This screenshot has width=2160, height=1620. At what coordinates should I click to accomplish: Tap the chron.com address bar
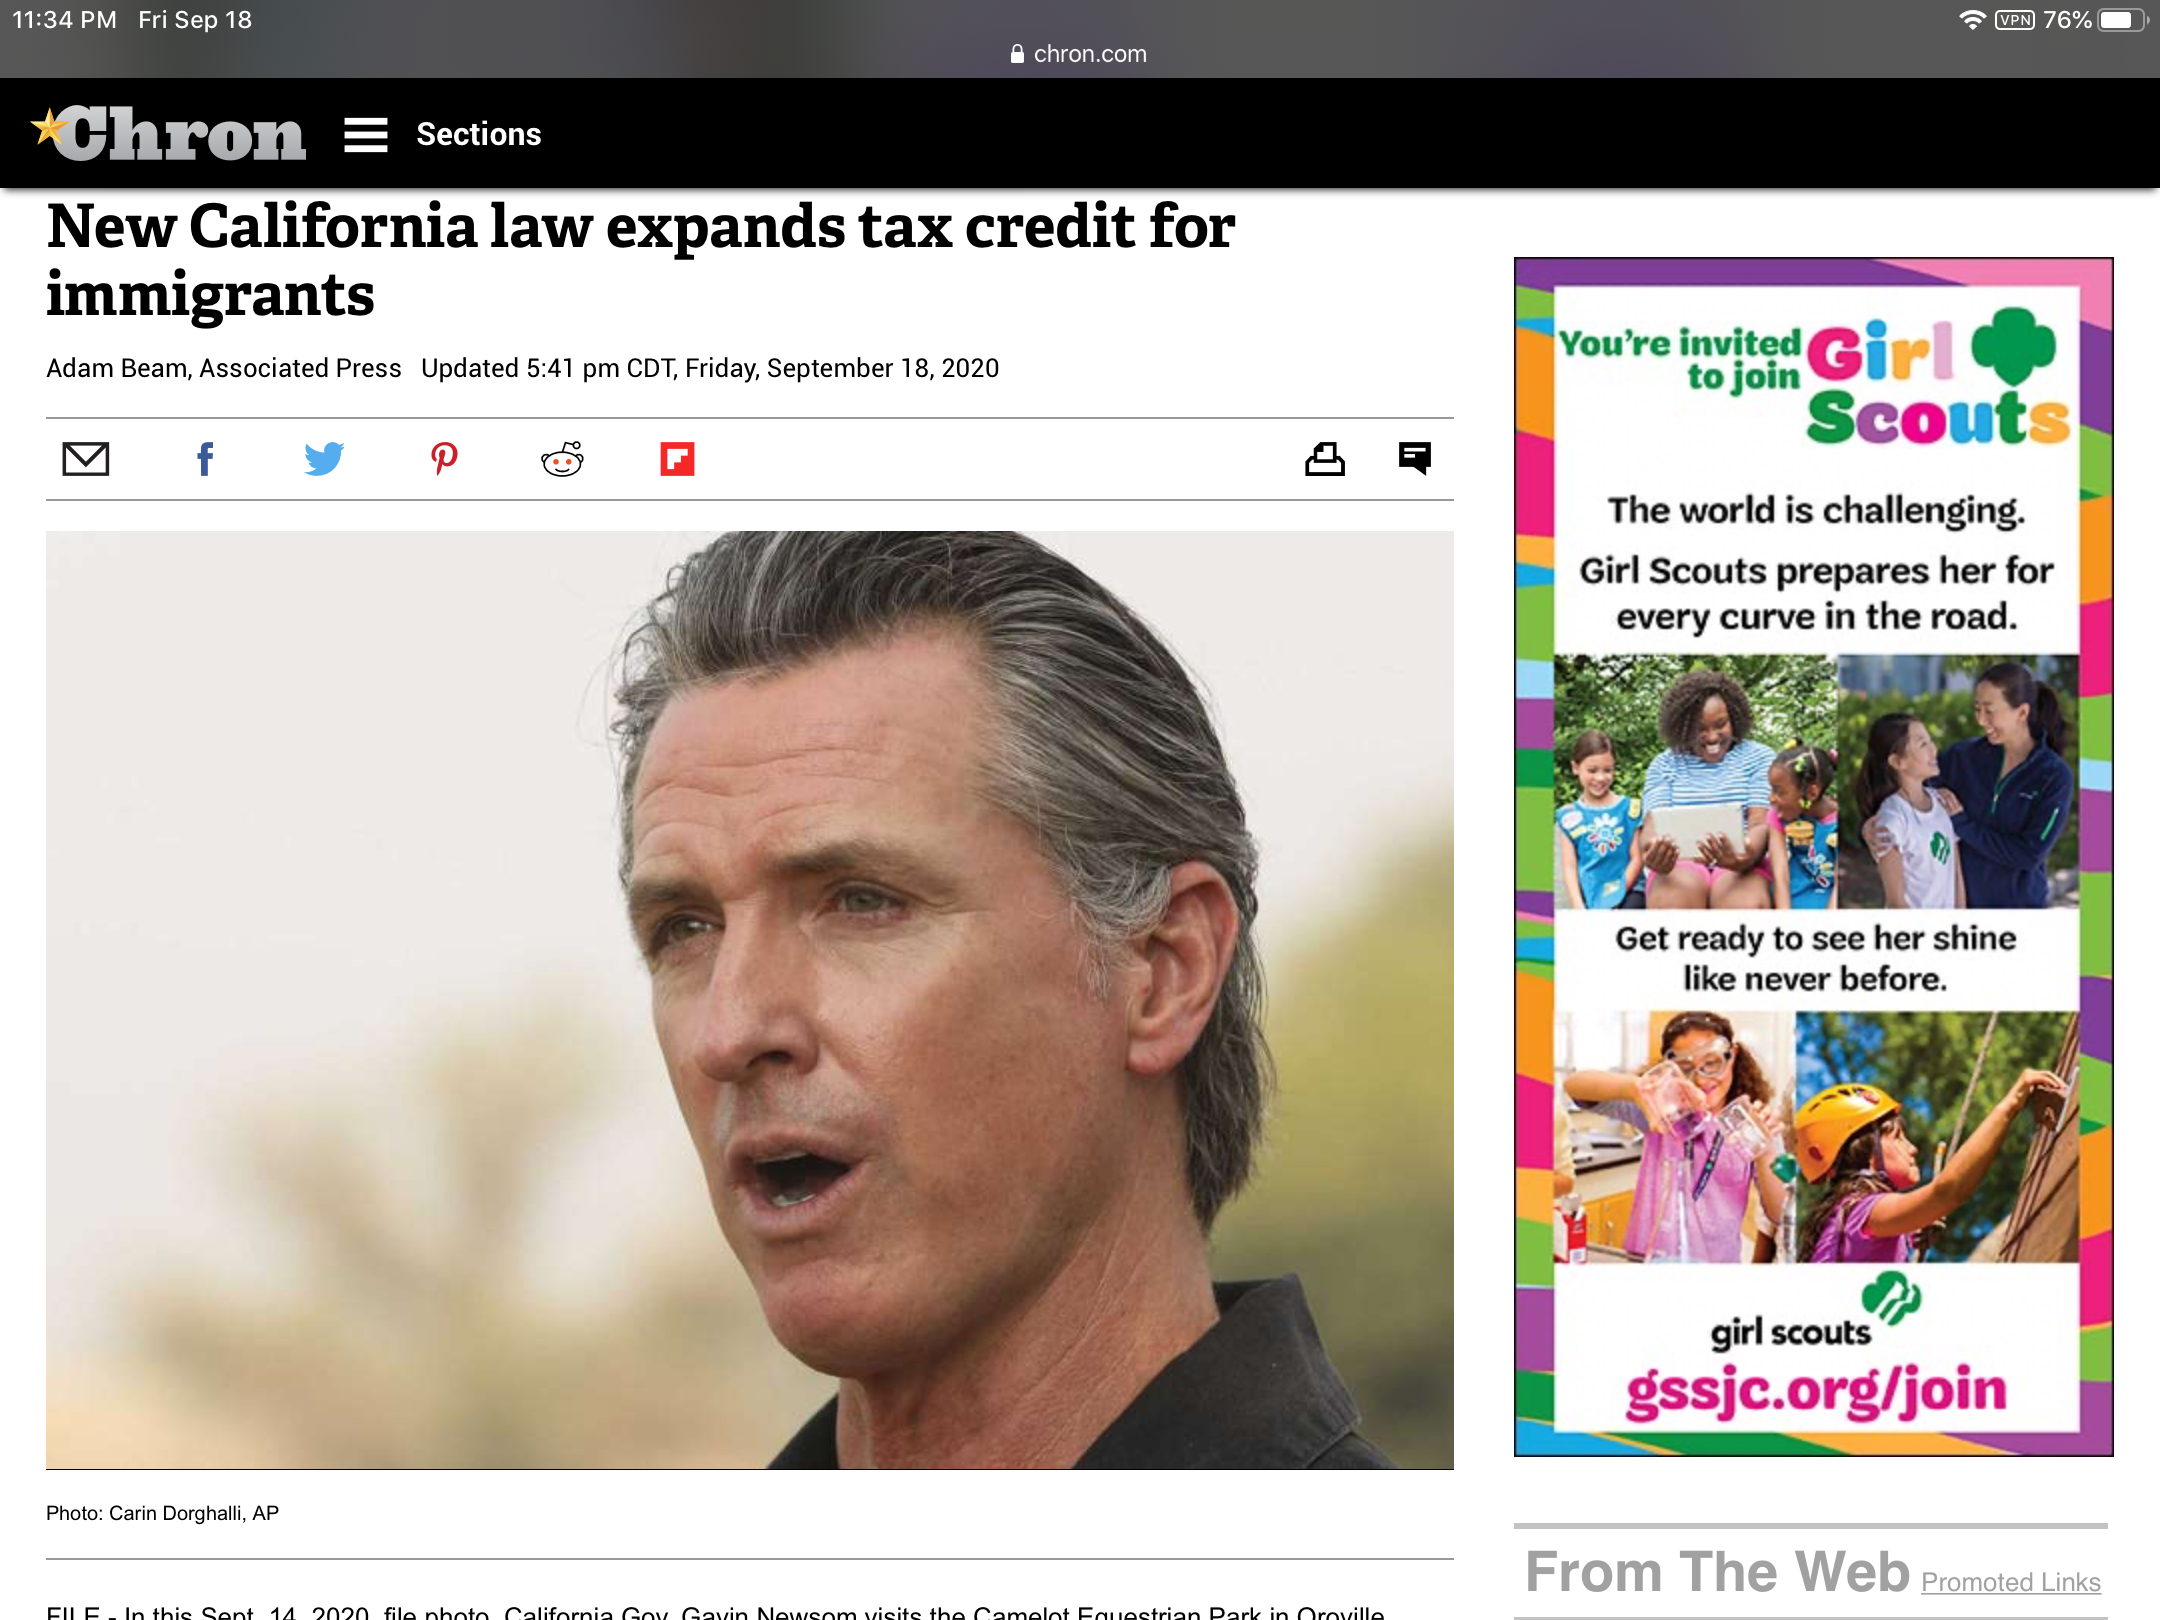(1079, 54)
